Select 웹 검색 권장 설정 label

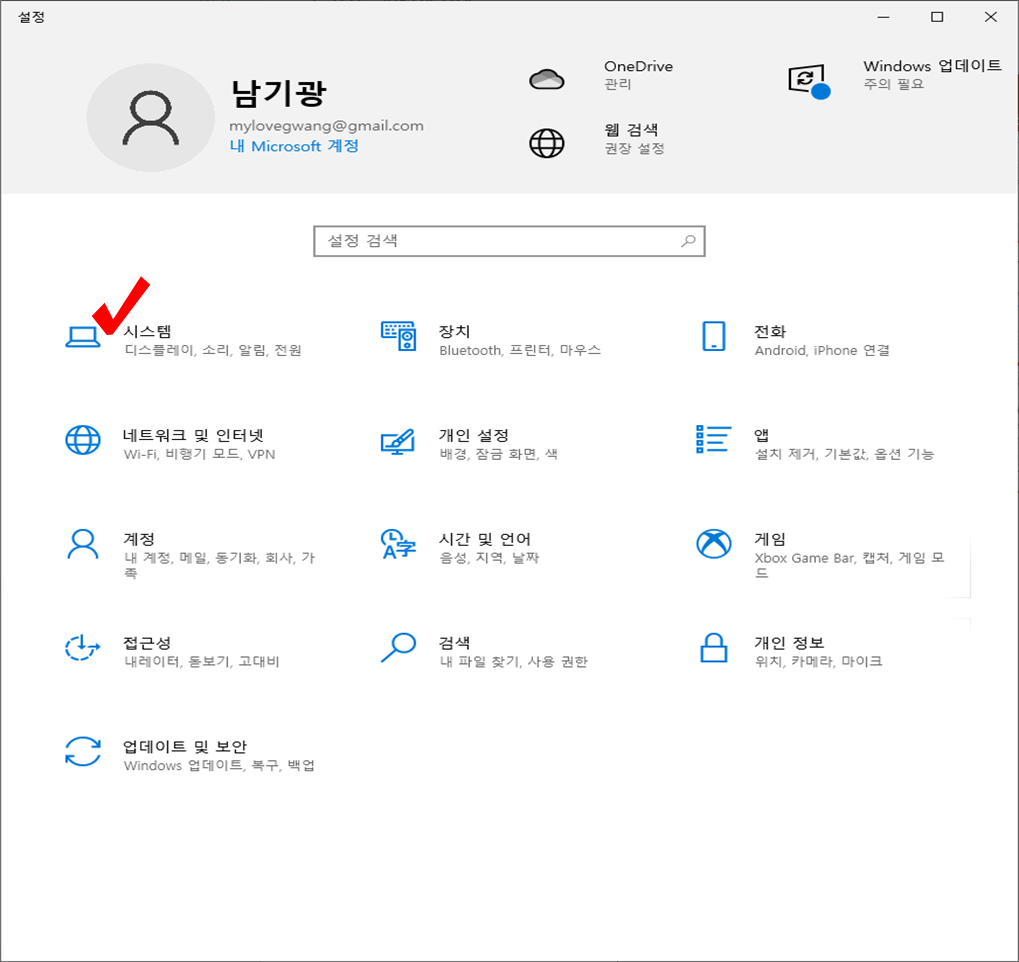[x=634, y=148]
